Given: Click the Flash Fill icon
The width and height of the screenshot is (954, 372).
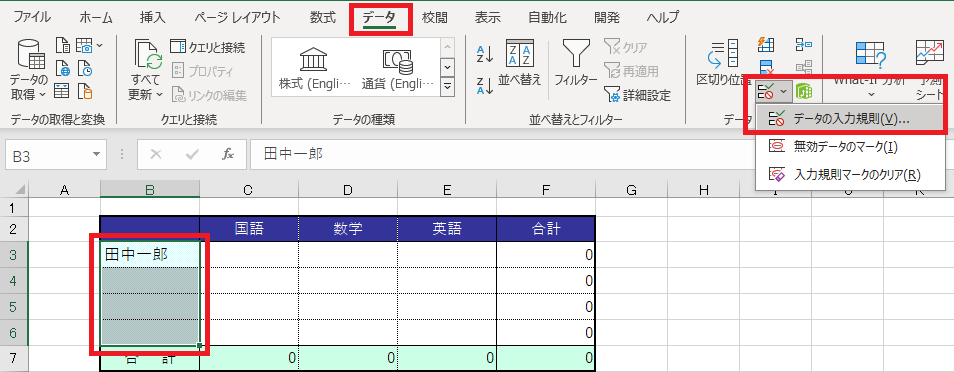Looking at the screenshot, I should [x=766, y=45].
